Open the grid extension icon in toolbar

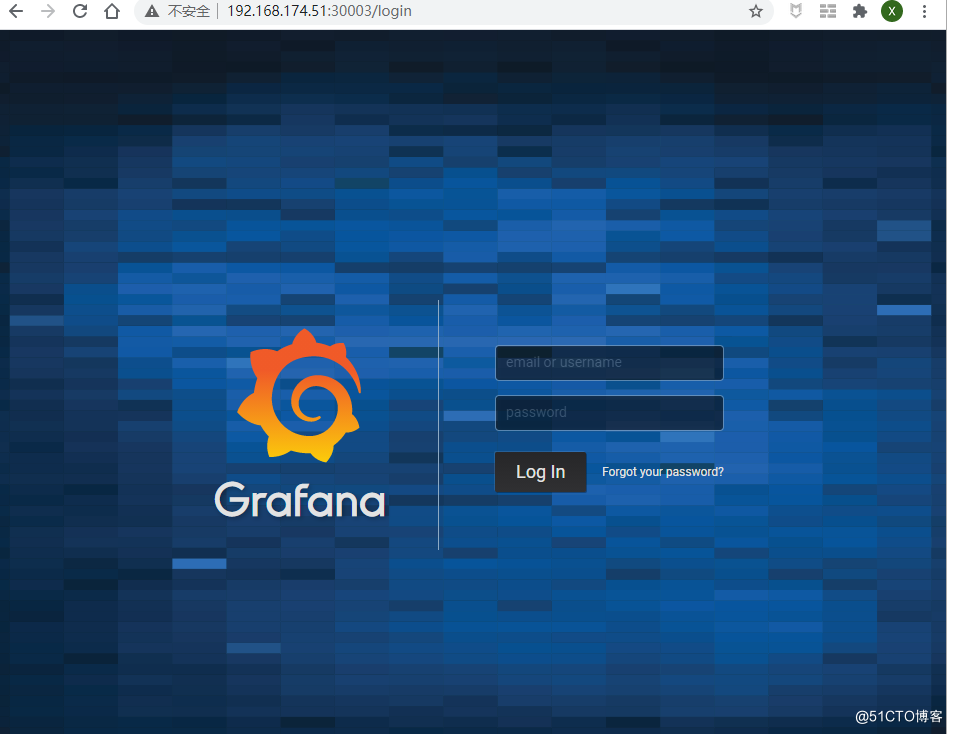coord(828,11)
